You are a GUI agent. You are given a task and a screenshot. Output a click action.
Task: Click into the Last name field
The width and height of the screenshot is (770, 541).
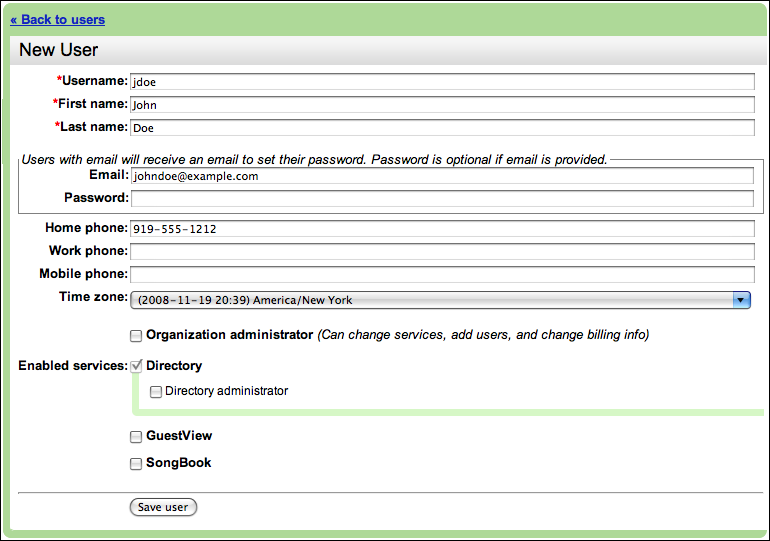click(x=442, y=128)
